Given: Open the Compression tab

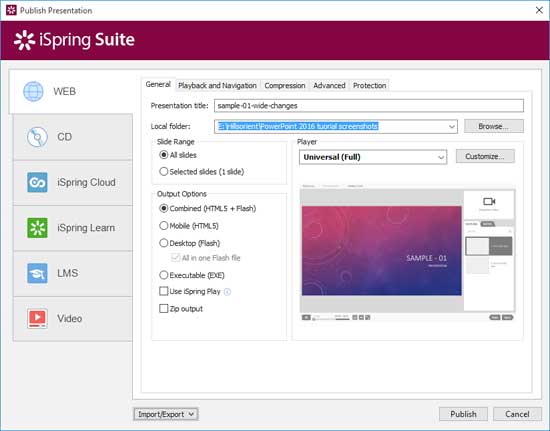Looking at the screenshot, I should pyautogui.click(x=284, y=86).
